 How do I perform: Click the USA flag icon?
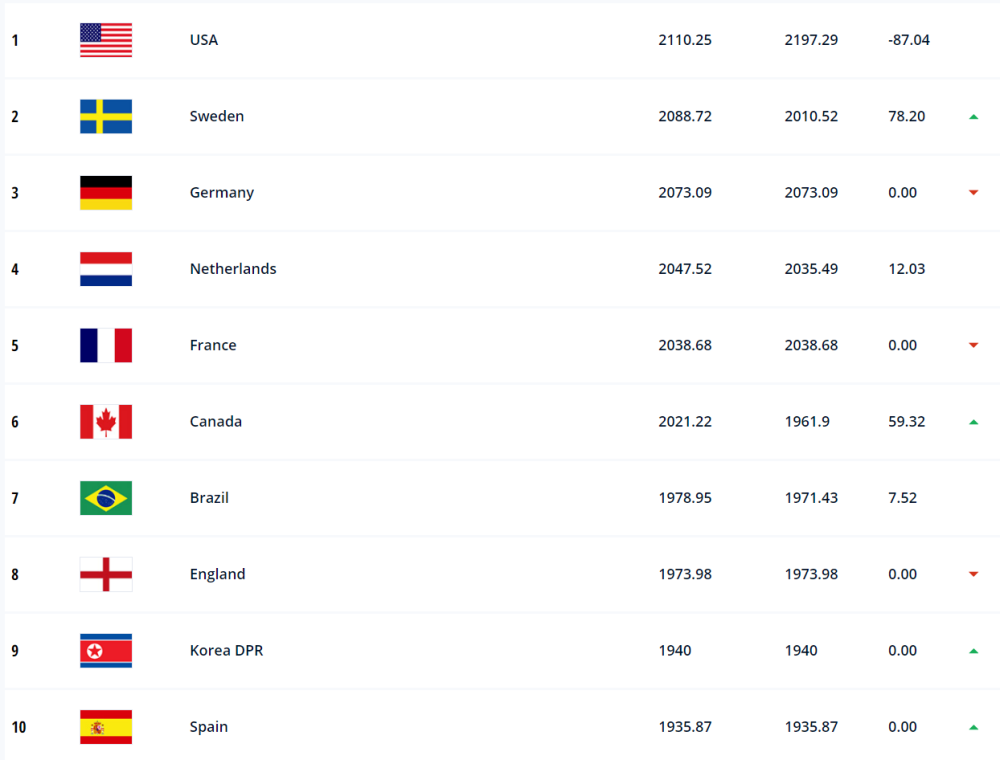pos(106,40)
